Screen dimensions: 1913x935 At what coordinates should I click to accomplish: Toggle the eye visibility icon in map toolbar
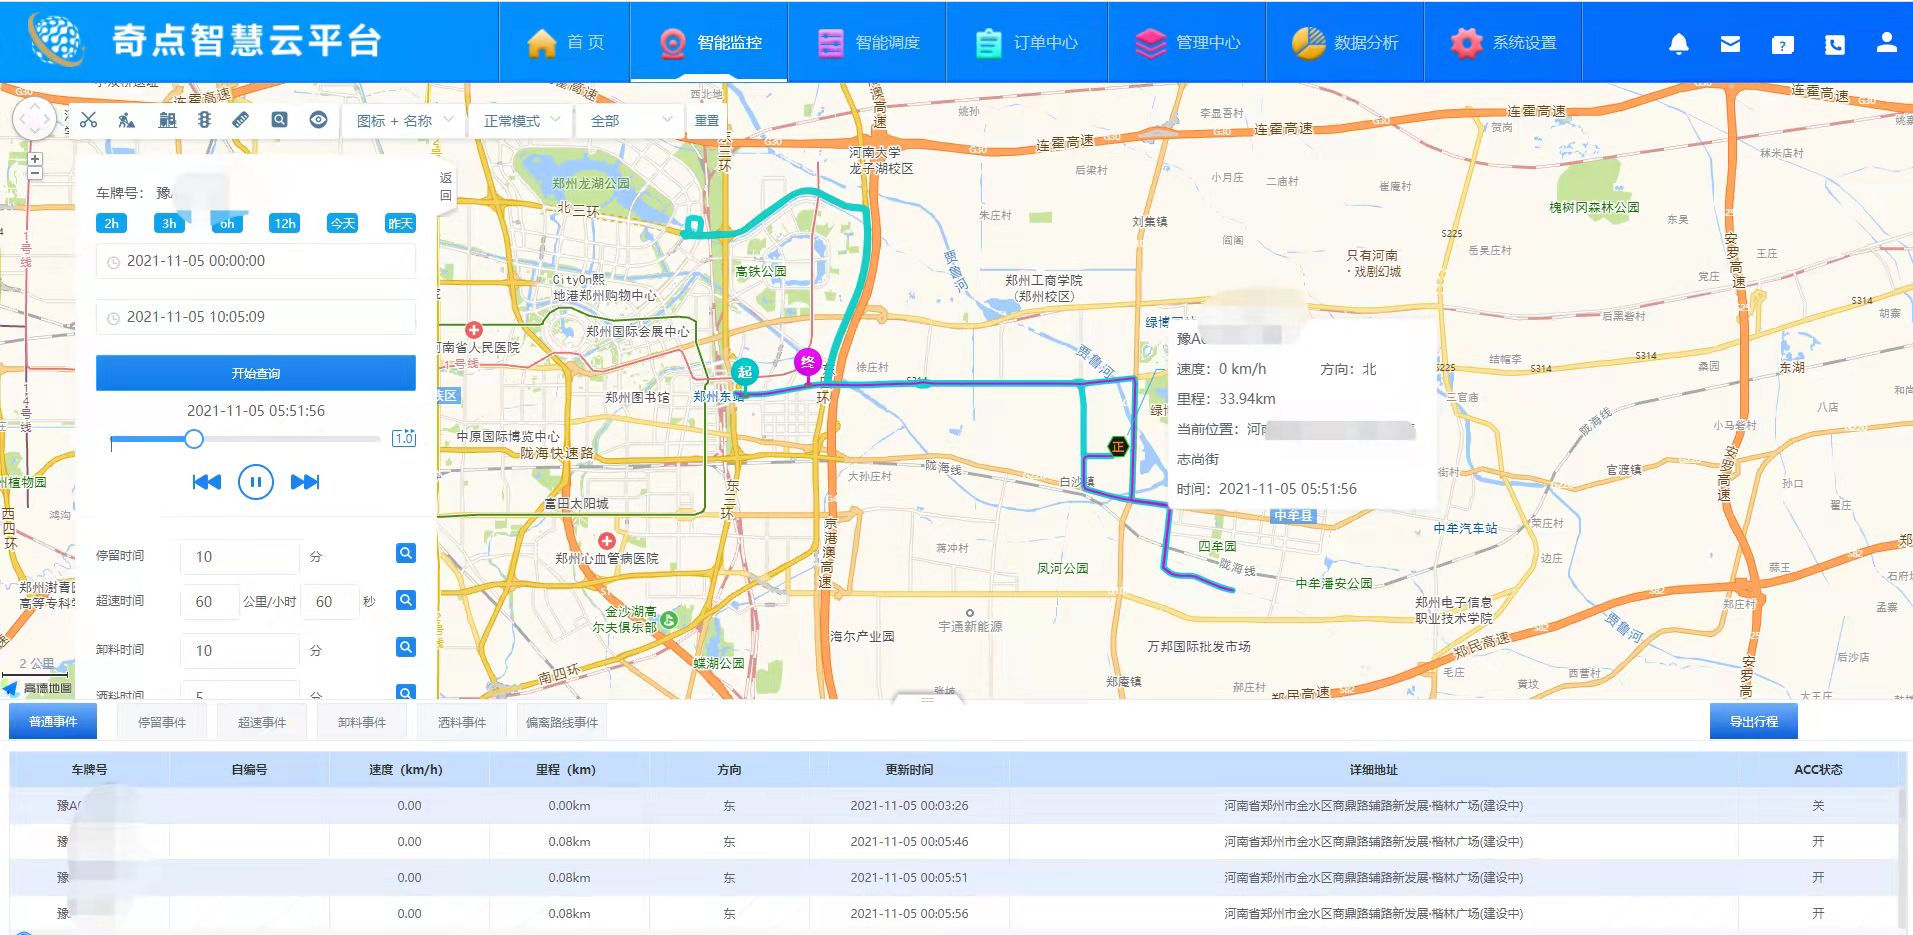[318, 120]
